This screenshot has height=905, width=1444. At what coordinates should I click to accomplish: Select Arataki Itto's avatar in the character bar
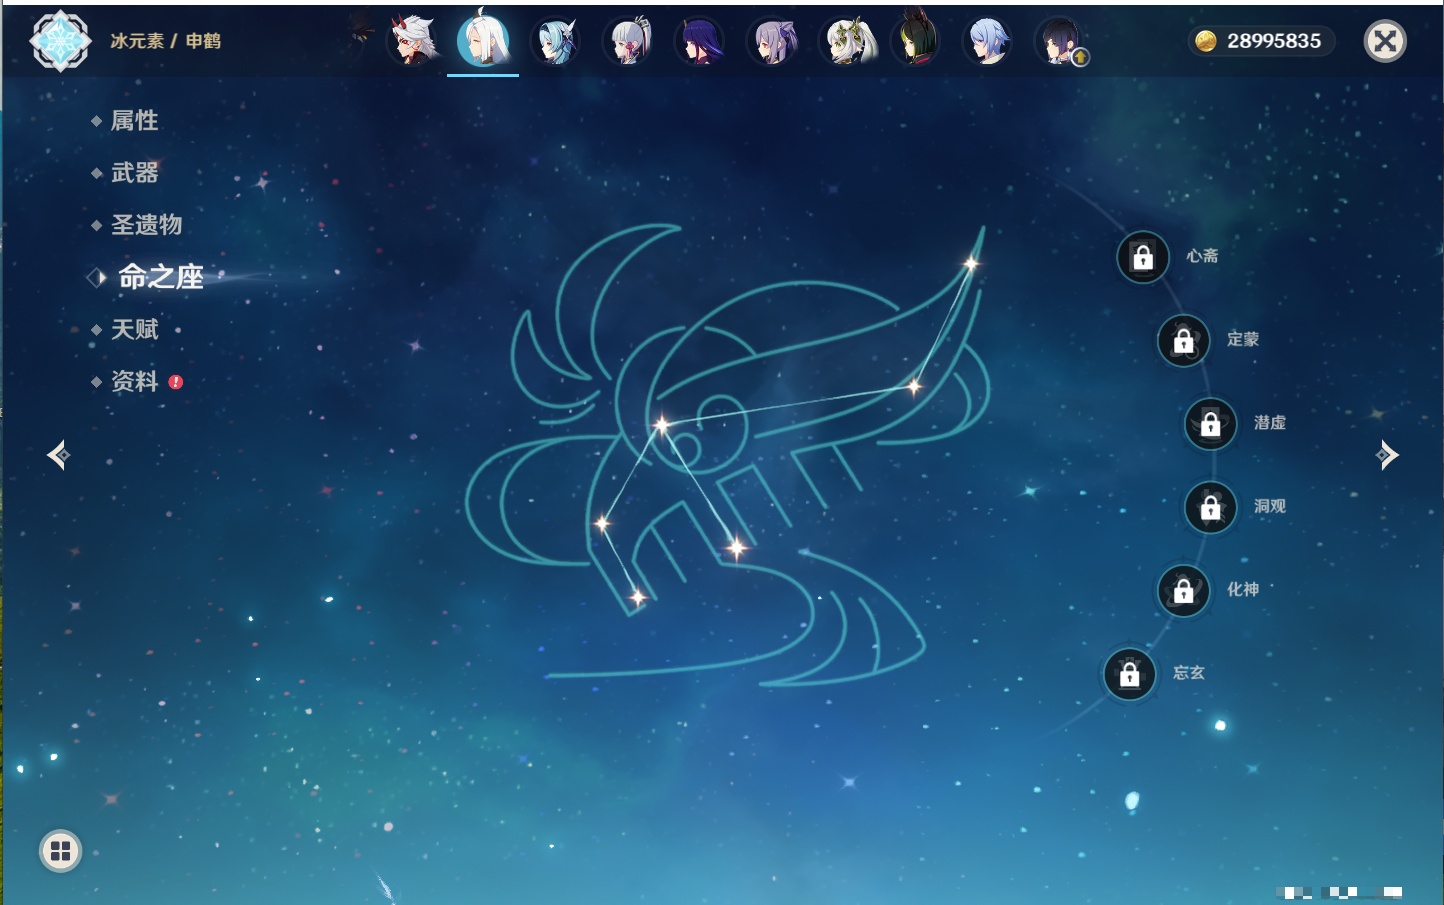click(413, 41)
